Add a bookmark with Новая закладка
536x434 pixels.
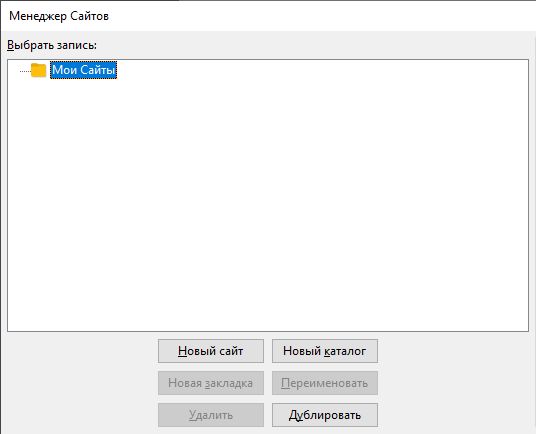pyautogui.click(x=211, y=383)
